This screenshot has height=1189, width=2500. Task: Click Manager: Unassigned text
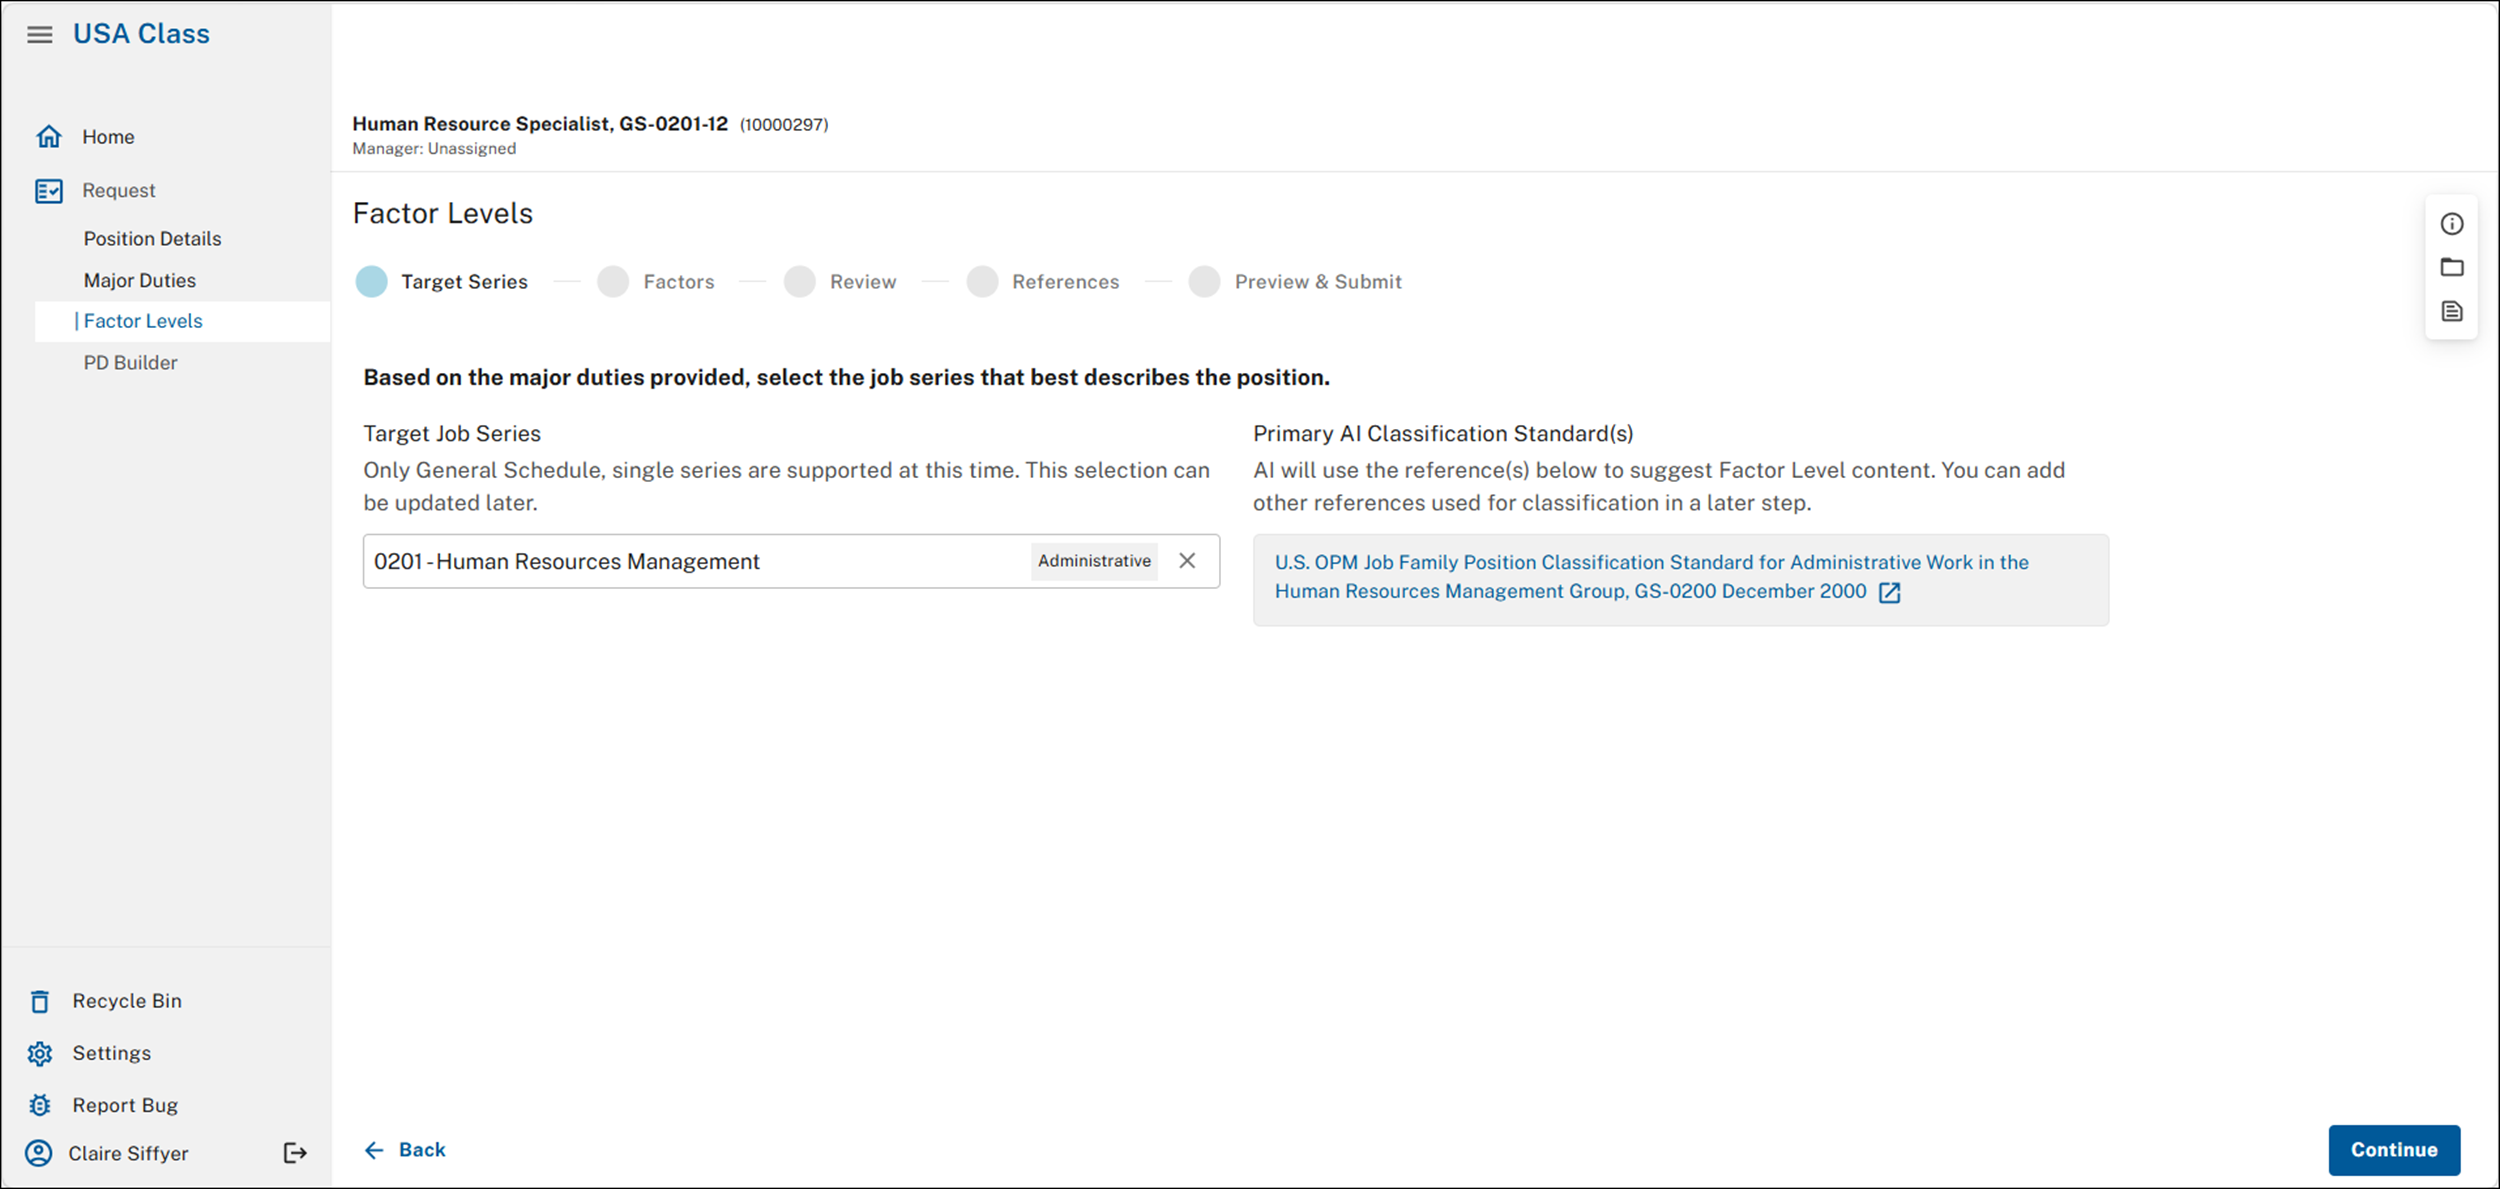(x=434, y=148)
